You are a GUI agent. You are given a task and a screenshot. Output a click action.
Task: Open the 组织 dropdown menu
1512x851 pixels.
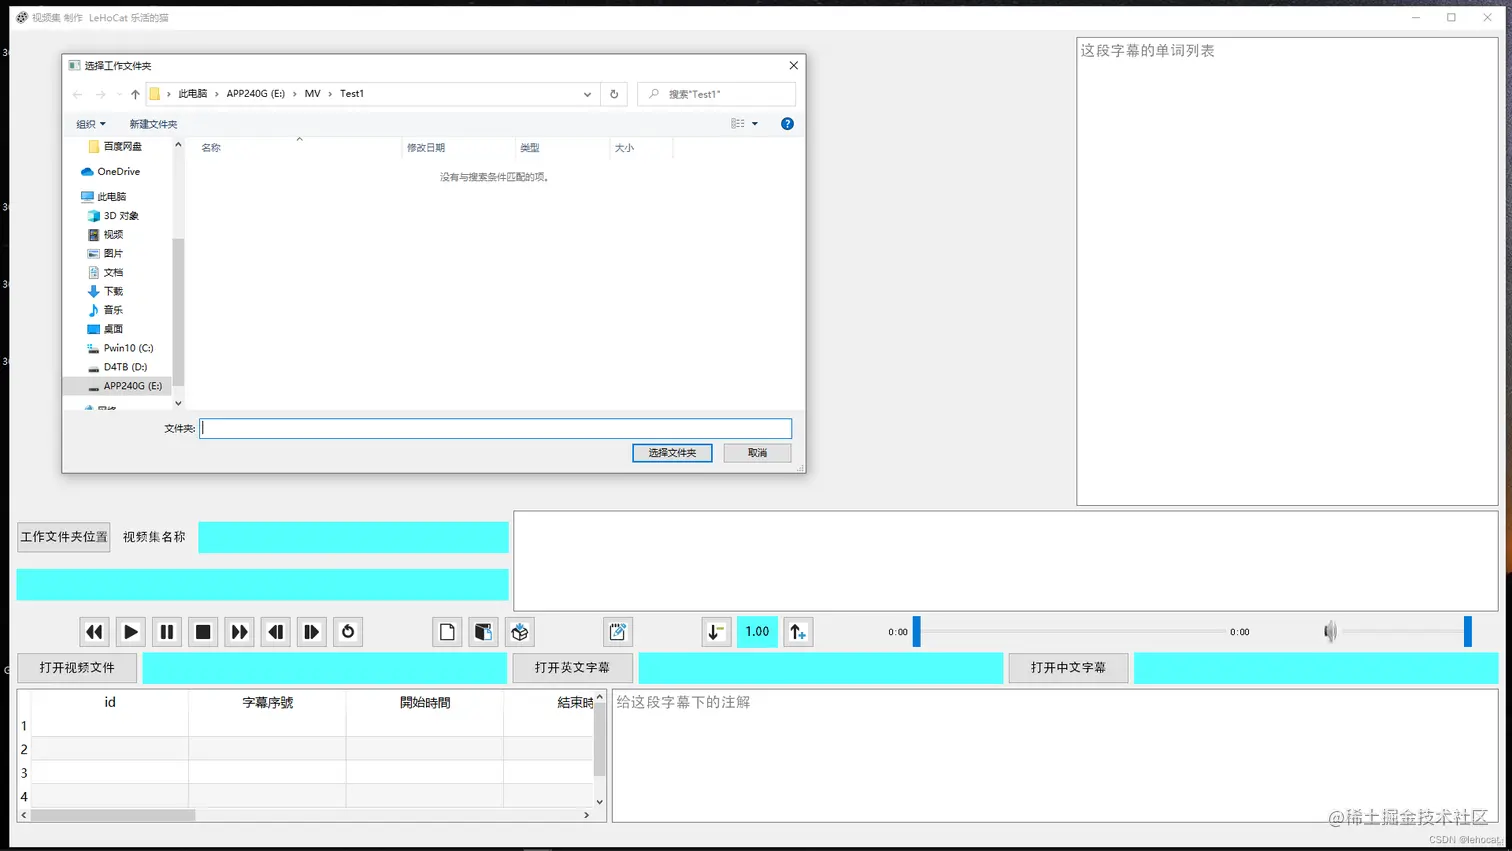click(91, 124)
